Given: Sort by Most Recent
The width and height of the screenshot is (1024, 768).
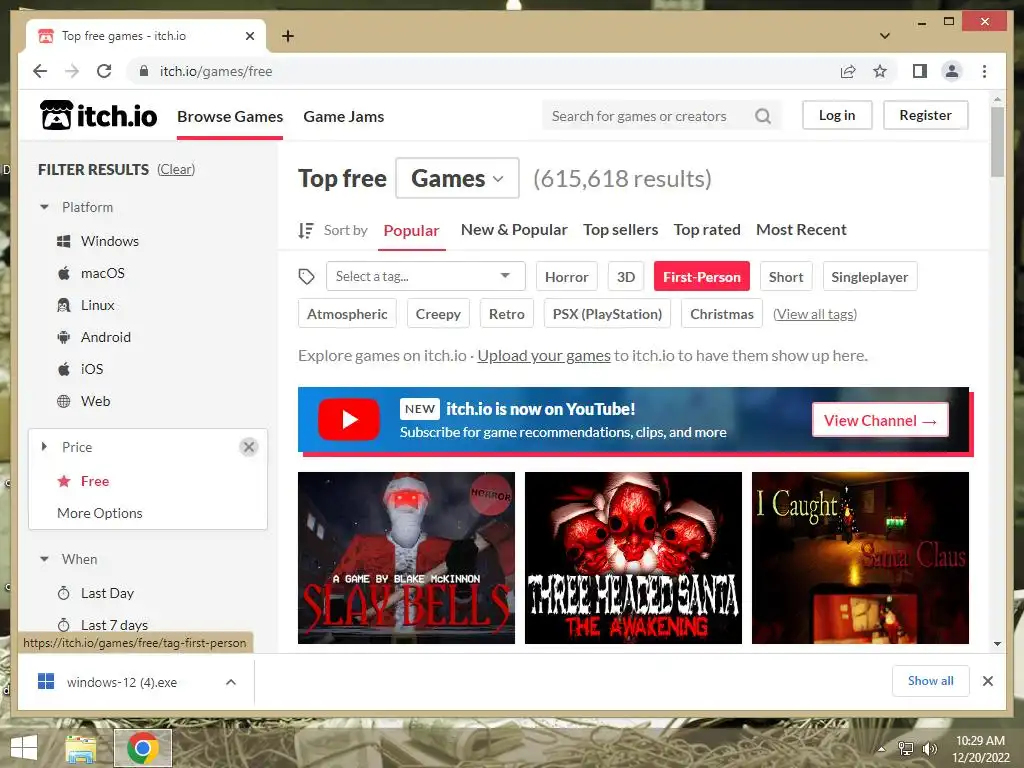Looking at the screenshot, I should [801, 230].
